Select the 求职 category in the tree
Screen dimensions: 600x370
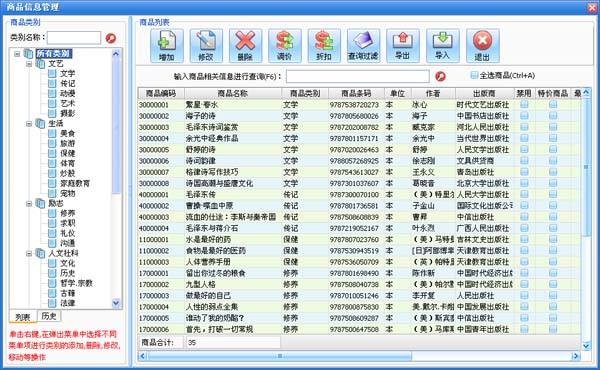67,223
